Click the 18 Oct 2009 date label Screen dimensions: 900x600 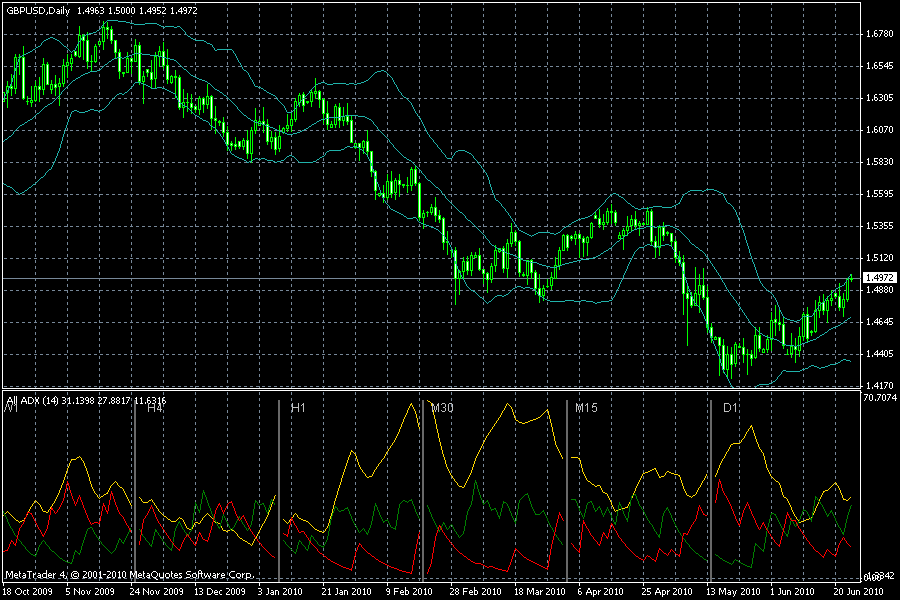28,591
